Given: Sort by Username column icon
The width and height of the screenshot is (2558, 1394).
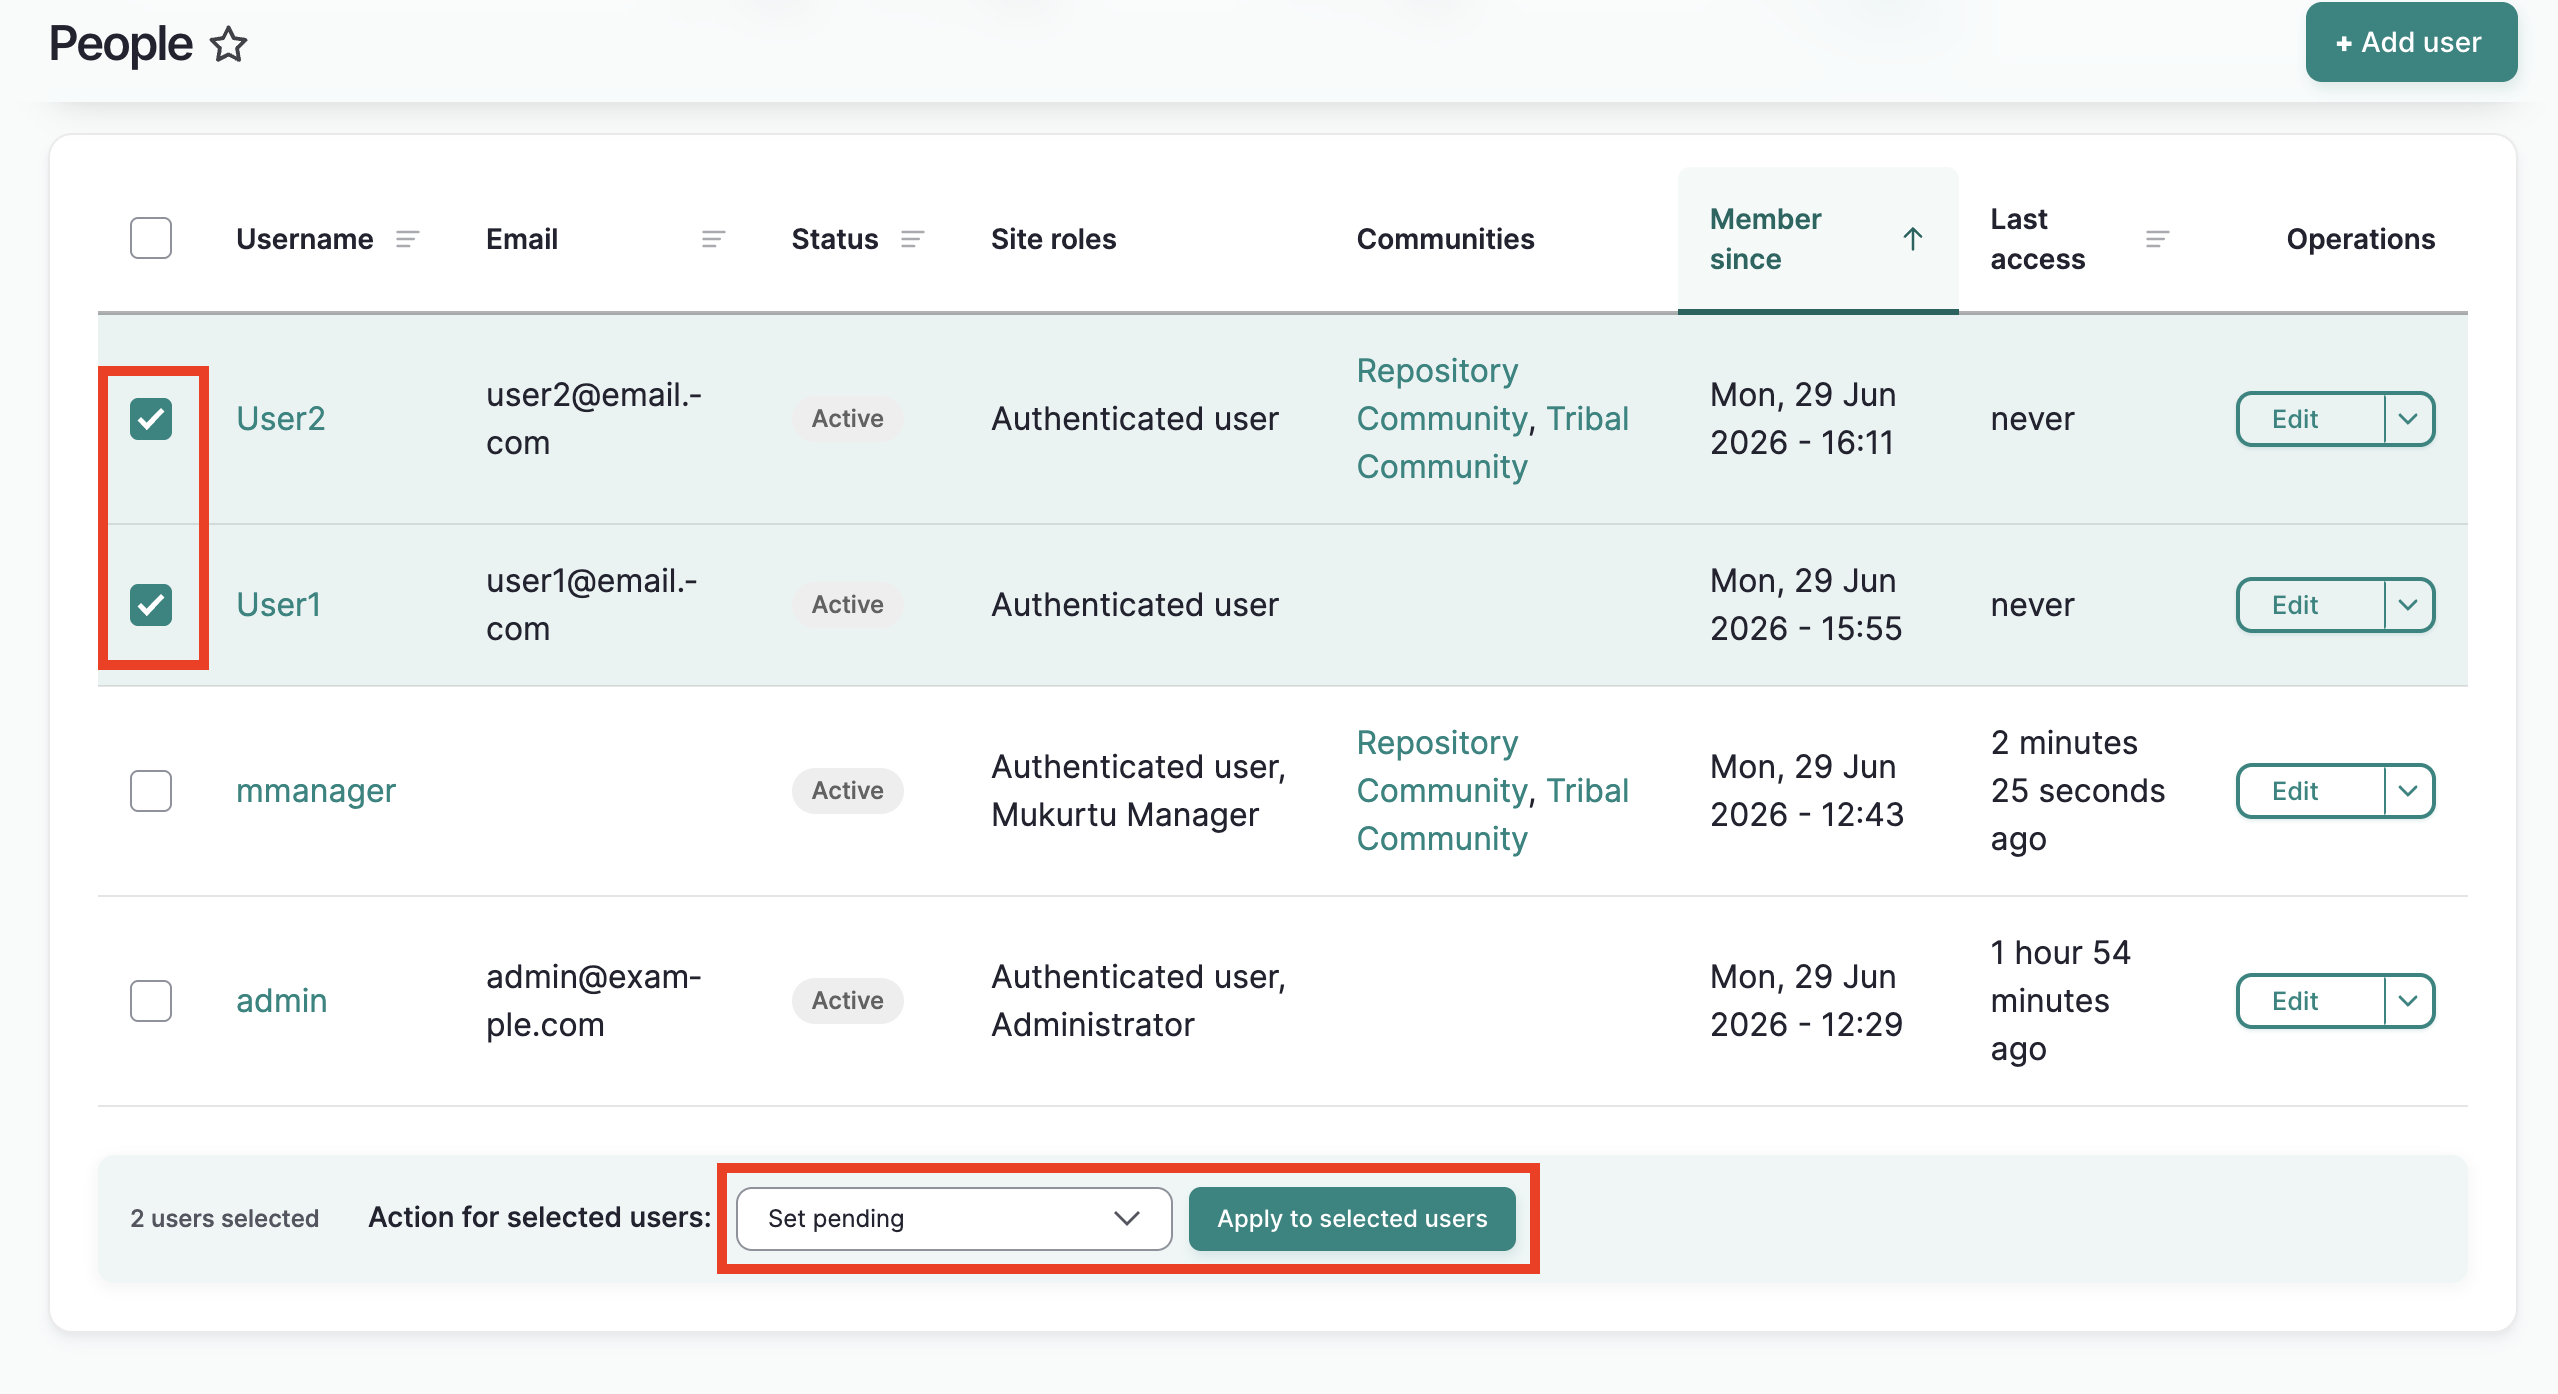Looking at the screenshot, I should (x=407, y=239).
